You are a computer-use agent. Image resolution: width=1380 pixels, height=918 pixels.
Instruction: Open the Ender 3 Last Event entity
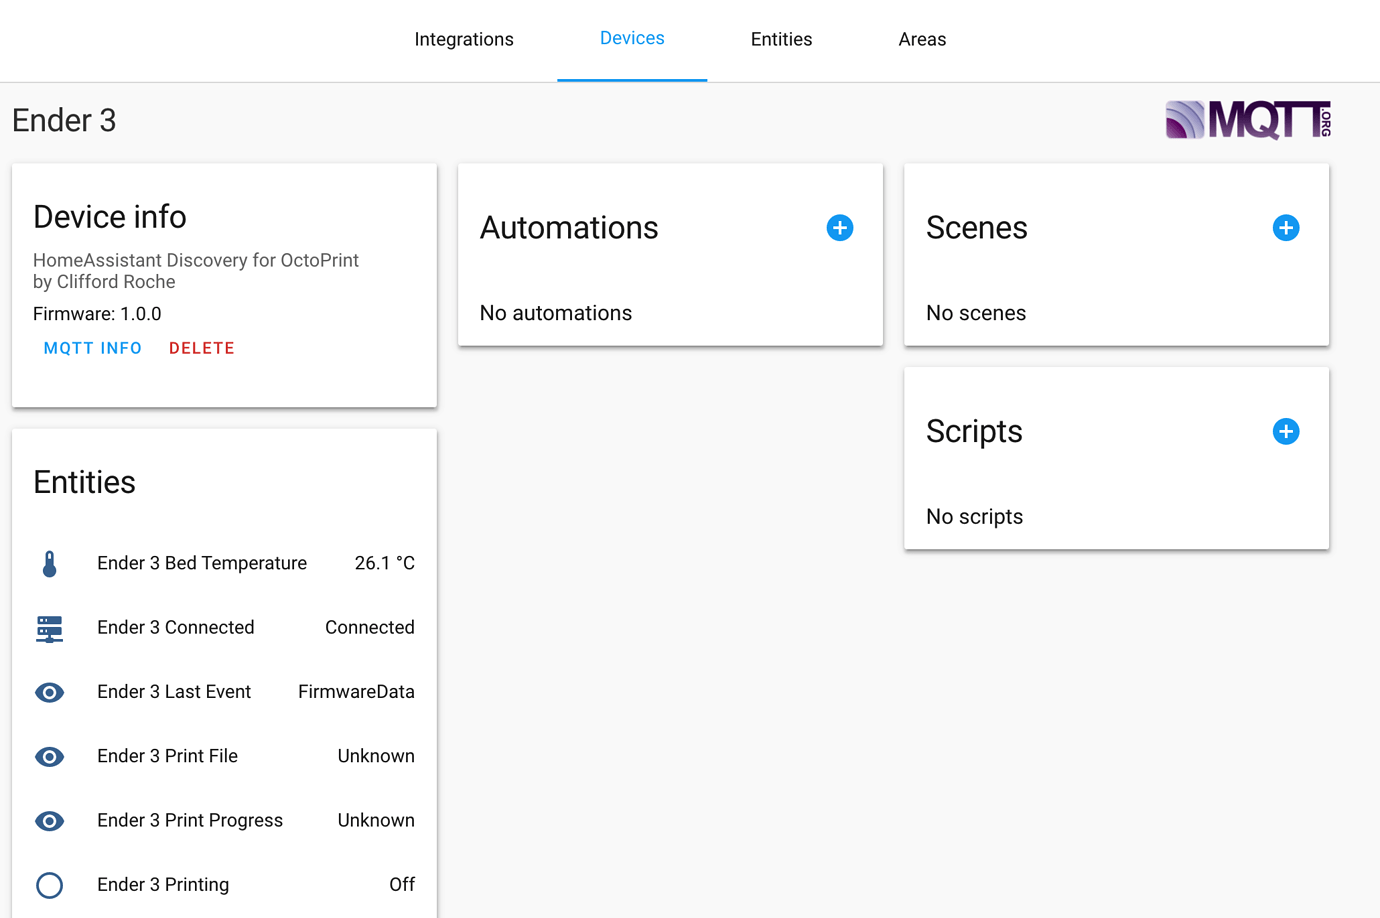174,692
